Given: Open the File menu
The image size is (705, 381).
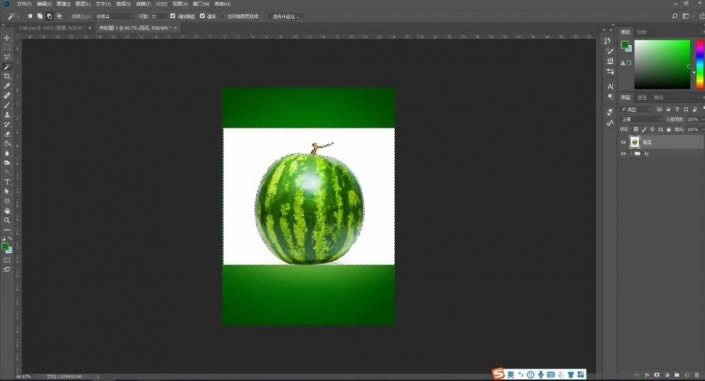Looking at the screenshot, I should click(24, 4).
